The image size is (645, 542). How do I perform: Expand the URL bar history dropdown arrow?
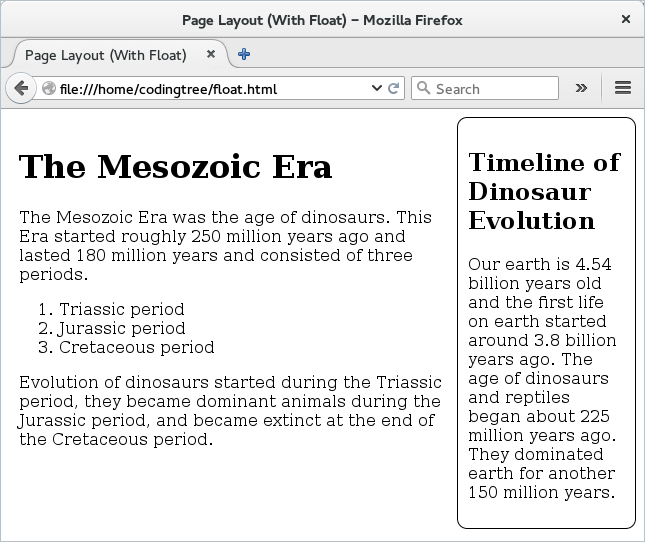(x=377, y=88)
